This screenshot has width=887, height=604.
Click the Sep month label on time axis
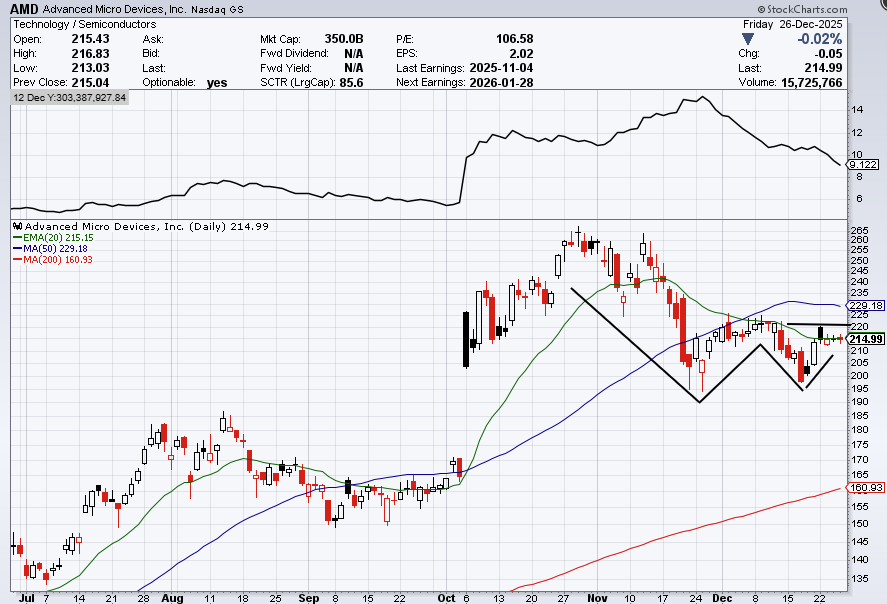tap(309, 598)
